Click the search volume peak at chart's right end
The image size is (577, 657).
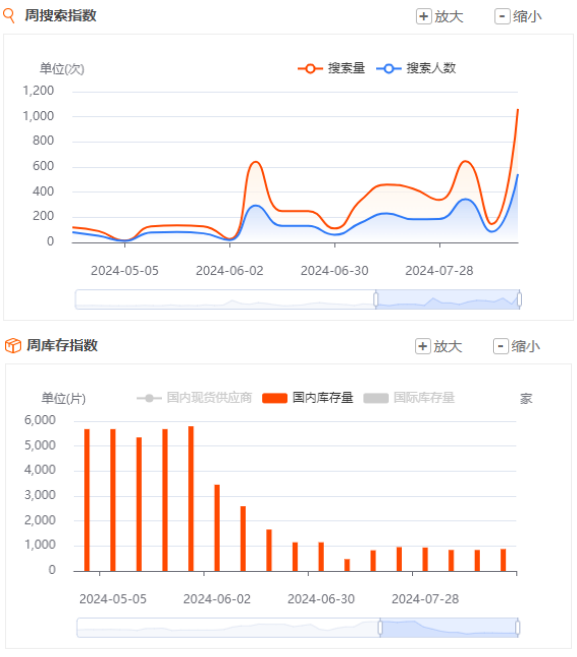click(517, 110)
